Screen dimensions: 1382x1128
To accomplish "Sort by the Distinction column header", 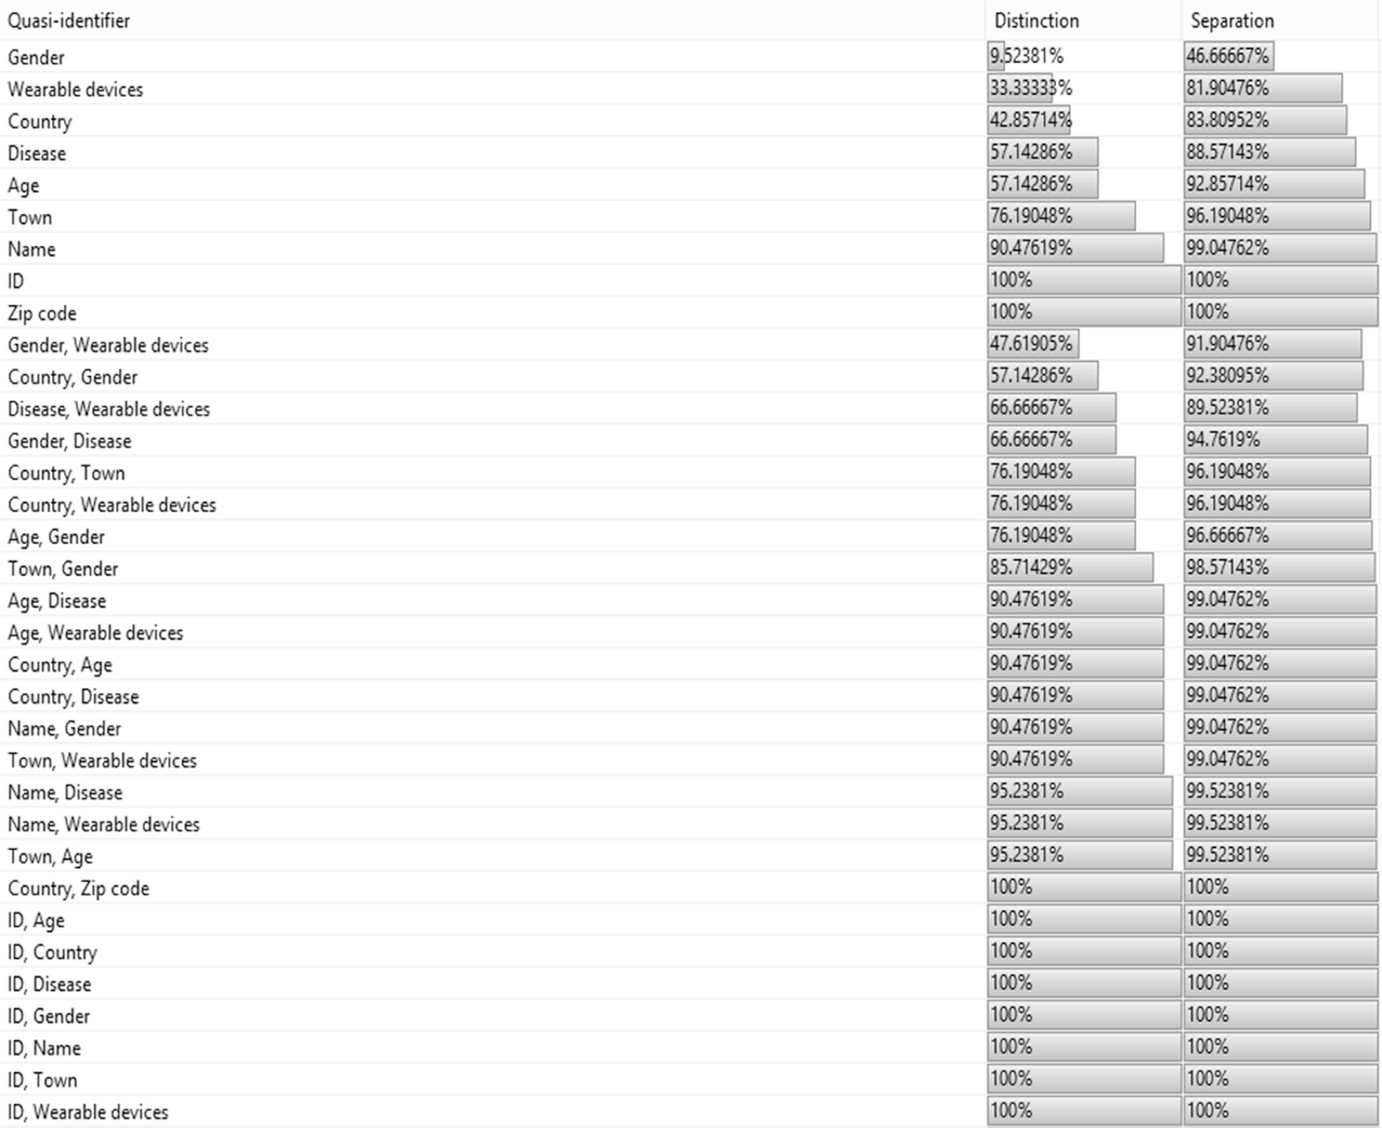I will click(1036, 21).
